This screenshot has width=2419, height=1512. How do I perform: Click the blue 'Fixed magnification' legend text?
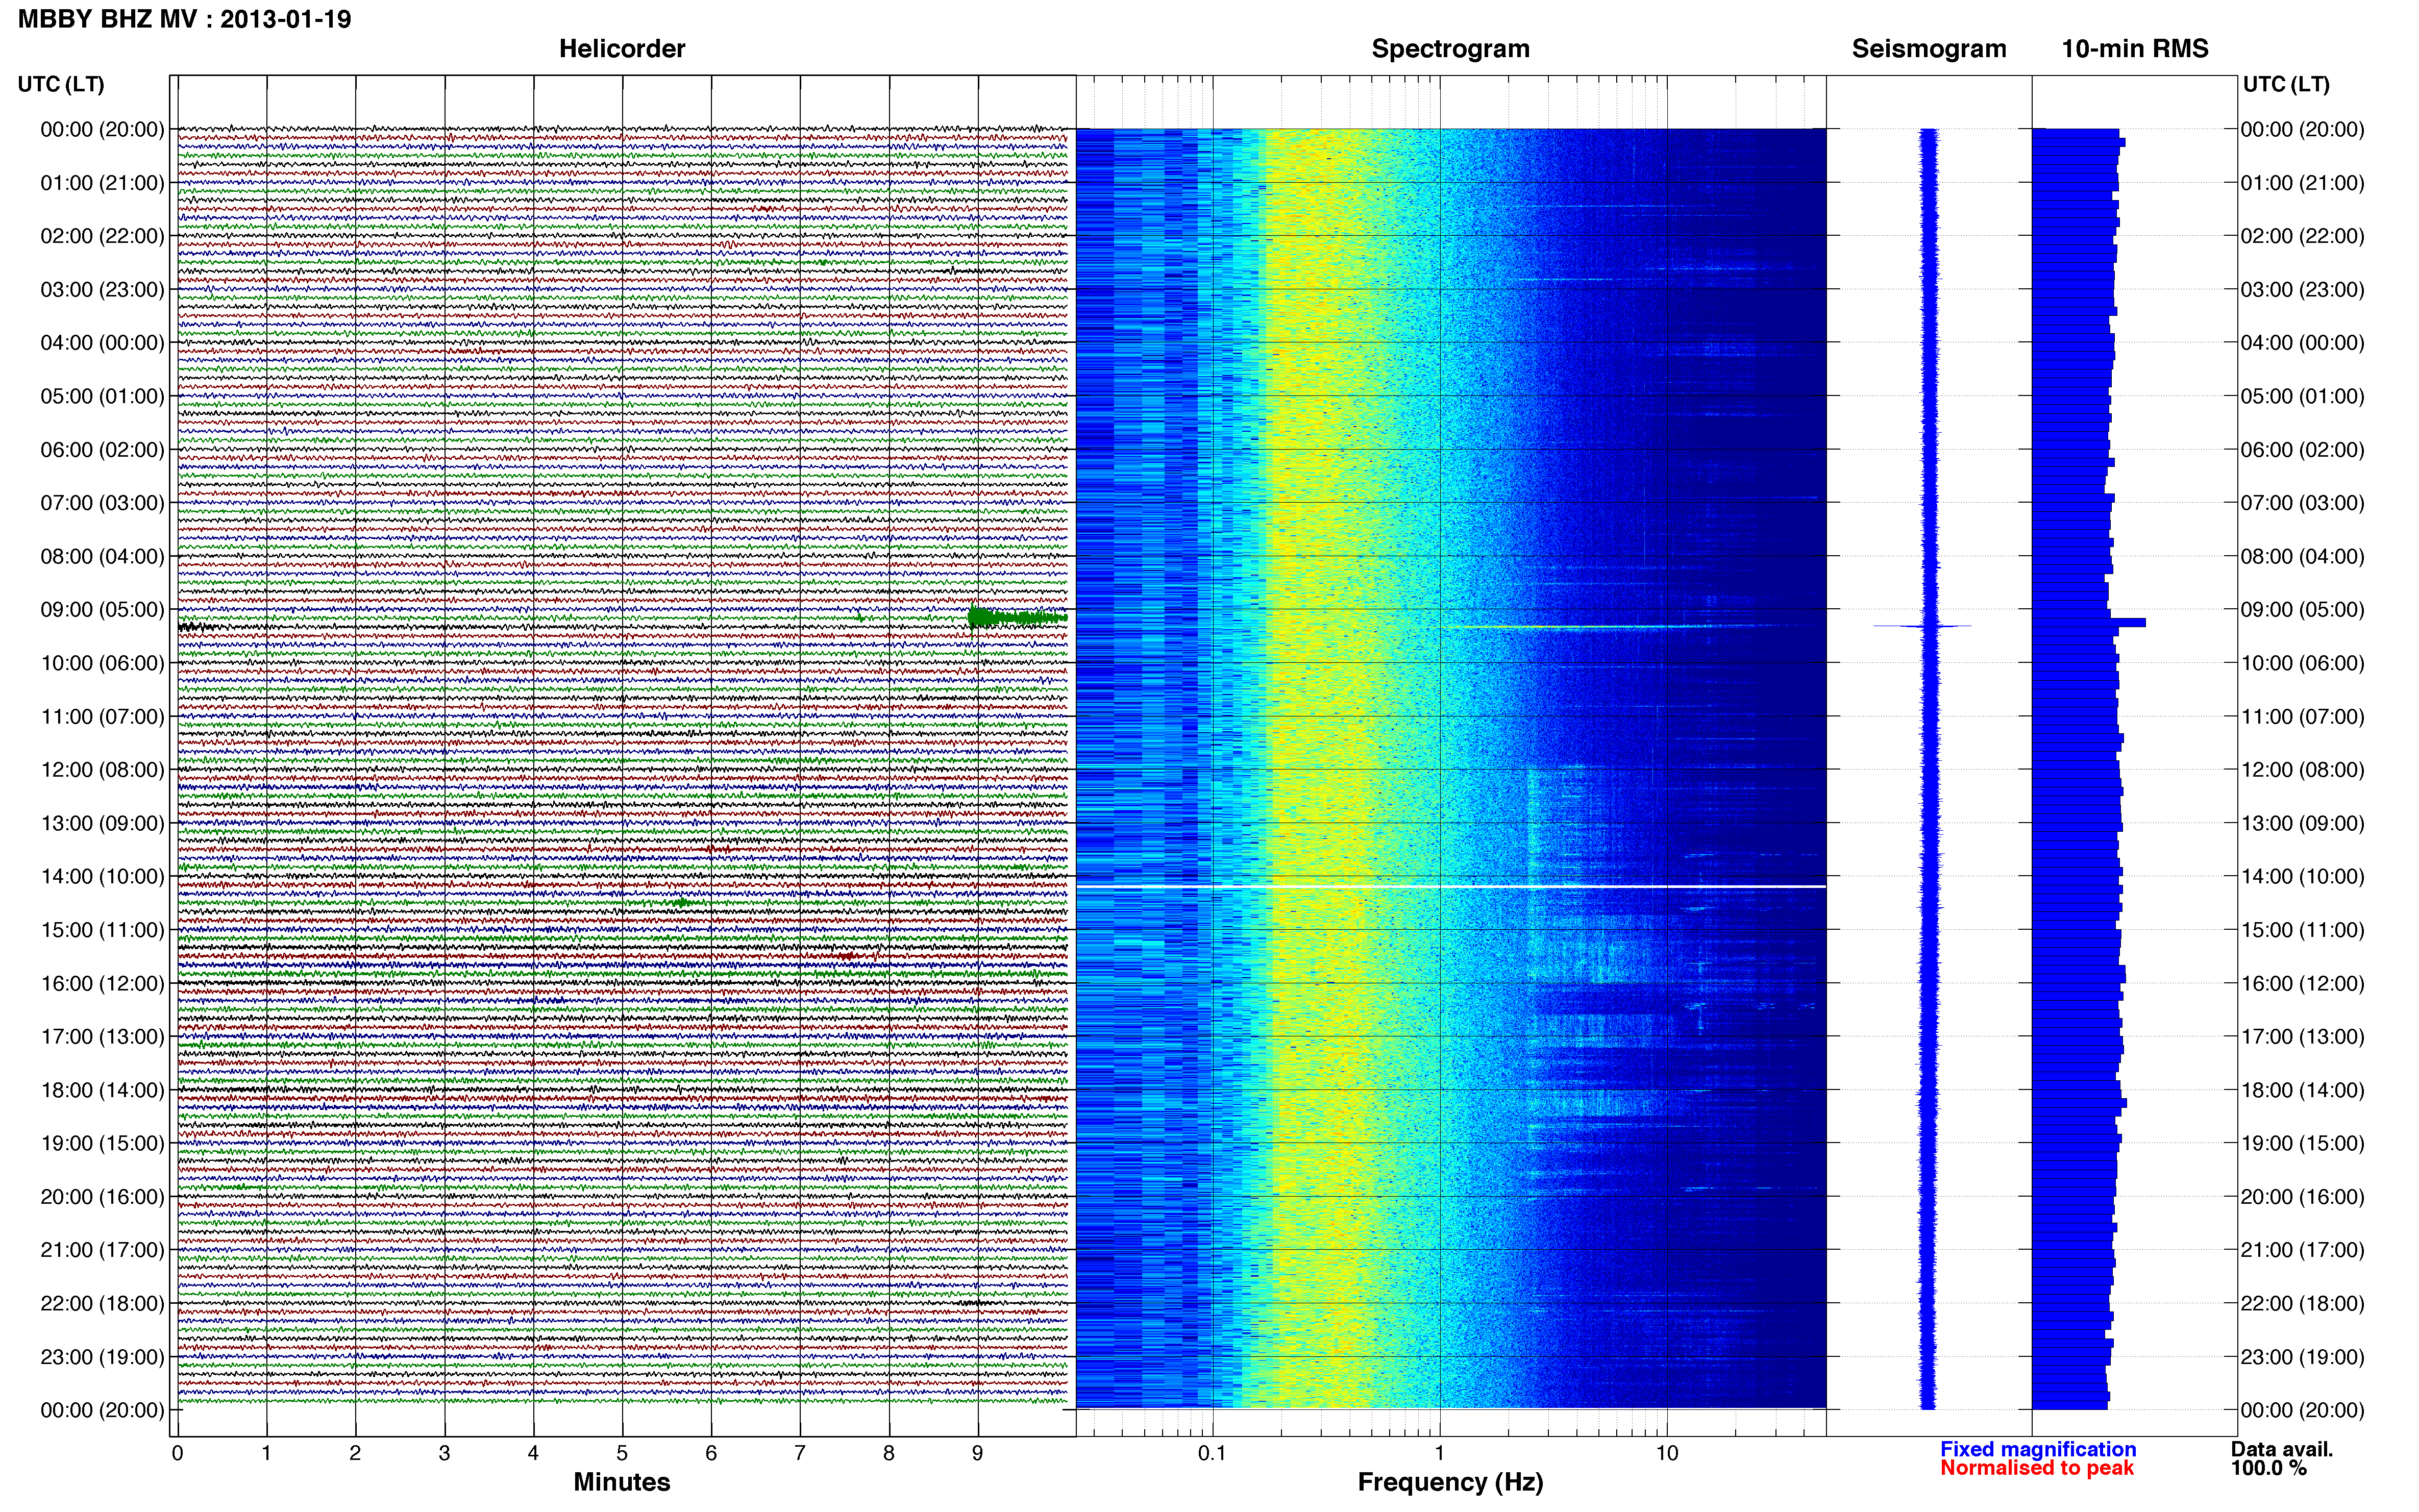point(2038,1449)
